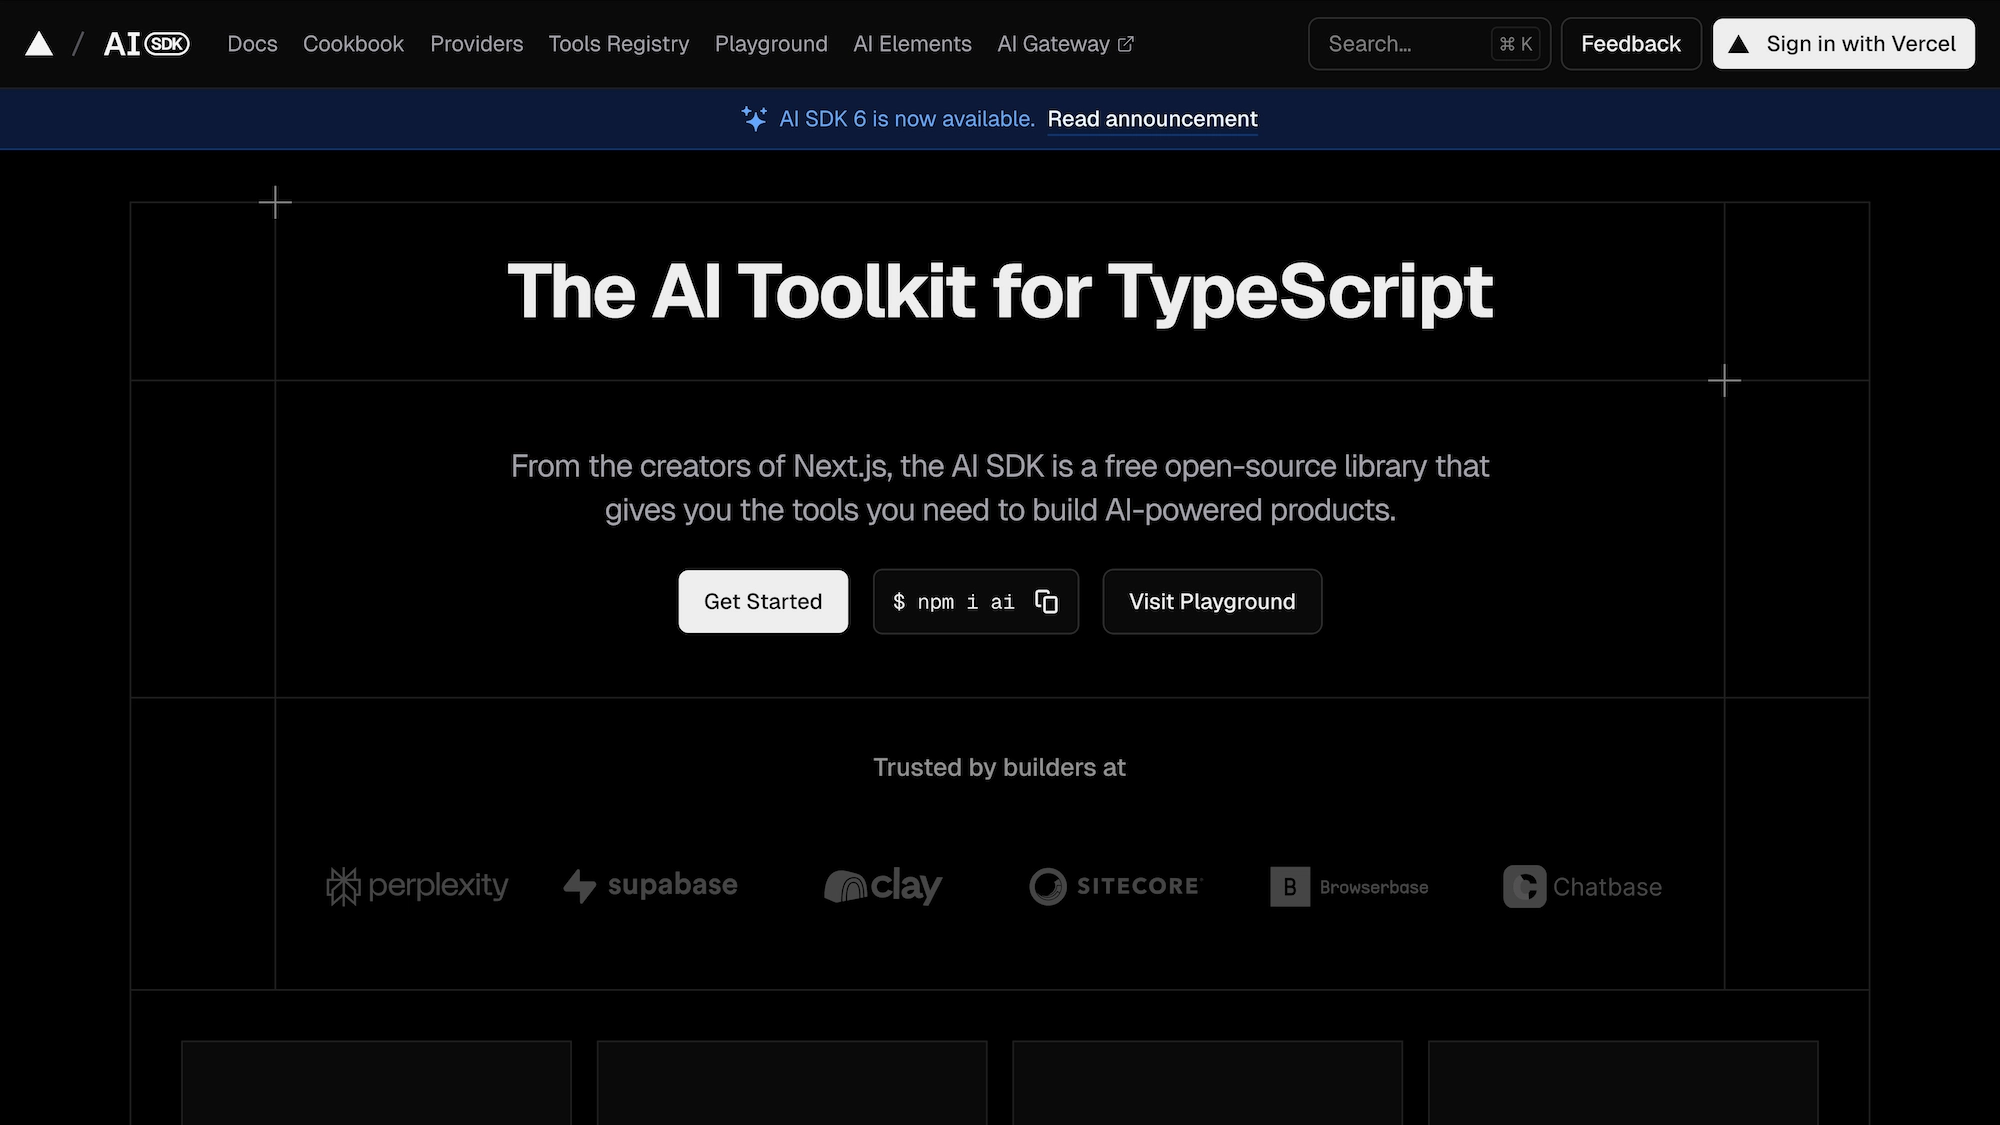Image resolution: width=2000 pixels, height=1125 pixels.
Task: Click the Sitecore logo
Action: pyautogui.click(x=1114, y=886)
